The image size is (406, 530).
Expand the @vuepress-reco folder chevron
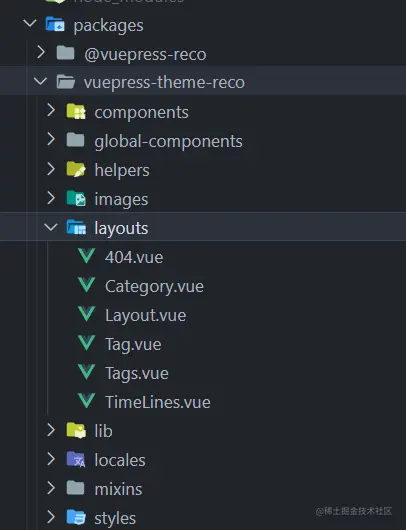pos(41,52)
